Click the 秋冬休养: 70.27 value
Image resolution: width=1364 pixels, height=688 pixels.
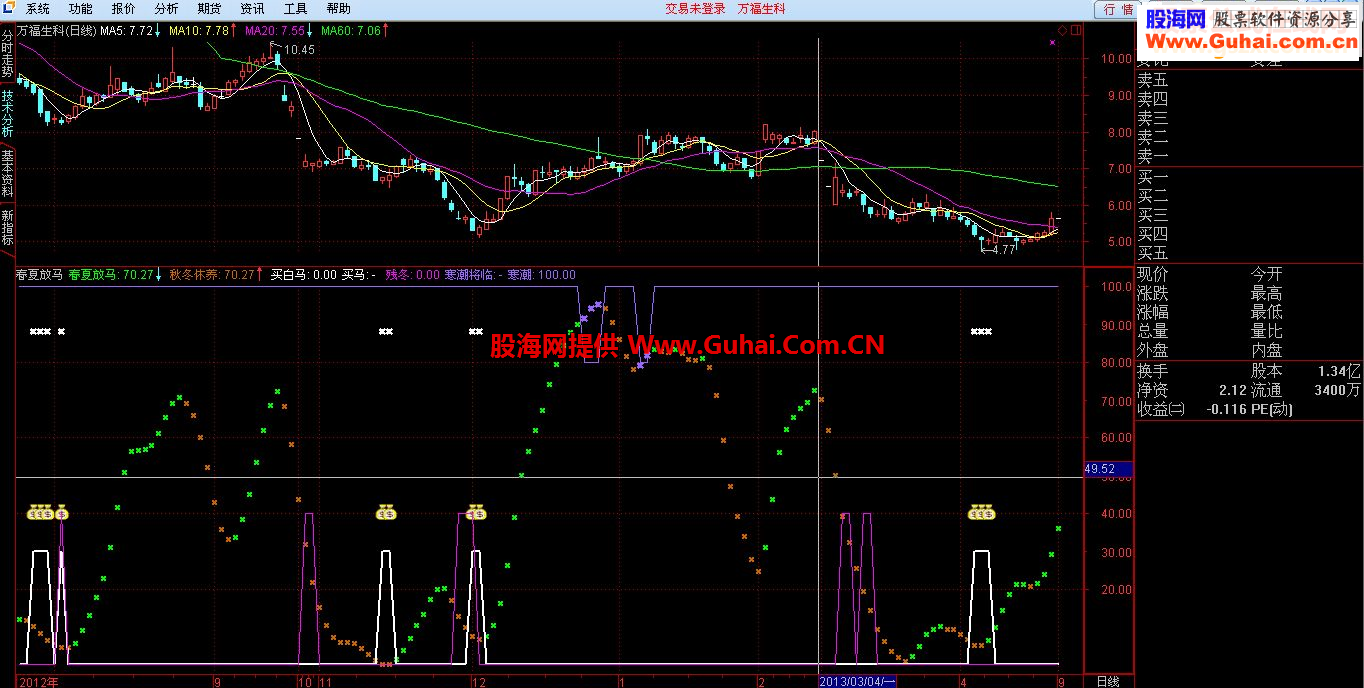(x=211, y=274)
